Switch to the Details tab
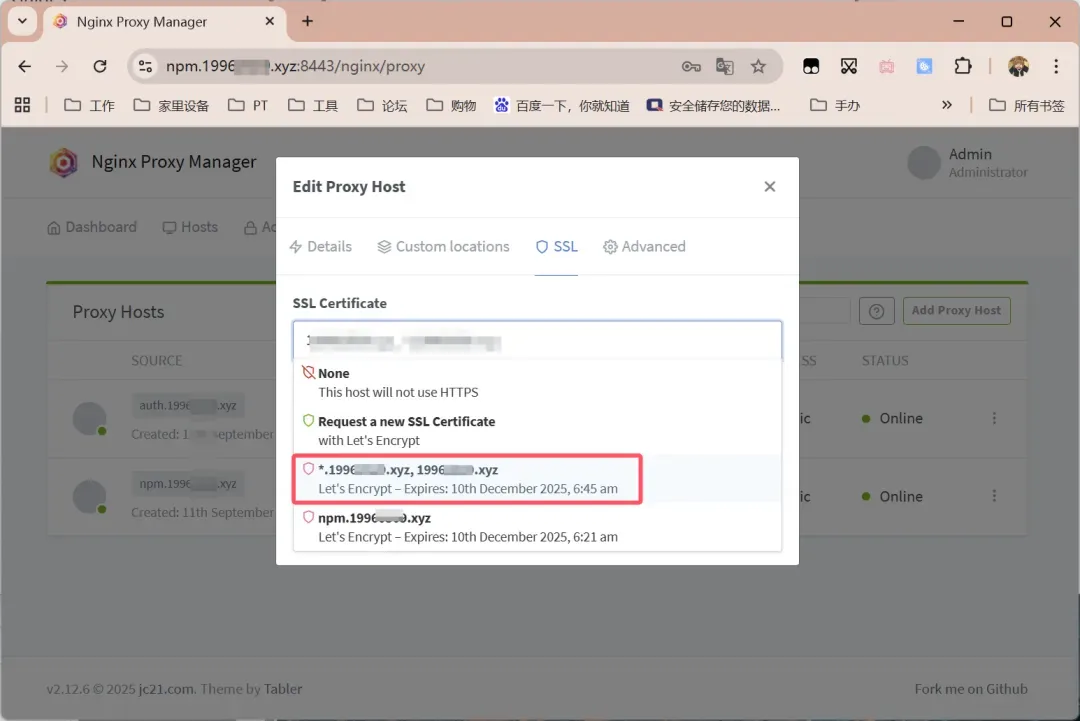 coord(320,247)
